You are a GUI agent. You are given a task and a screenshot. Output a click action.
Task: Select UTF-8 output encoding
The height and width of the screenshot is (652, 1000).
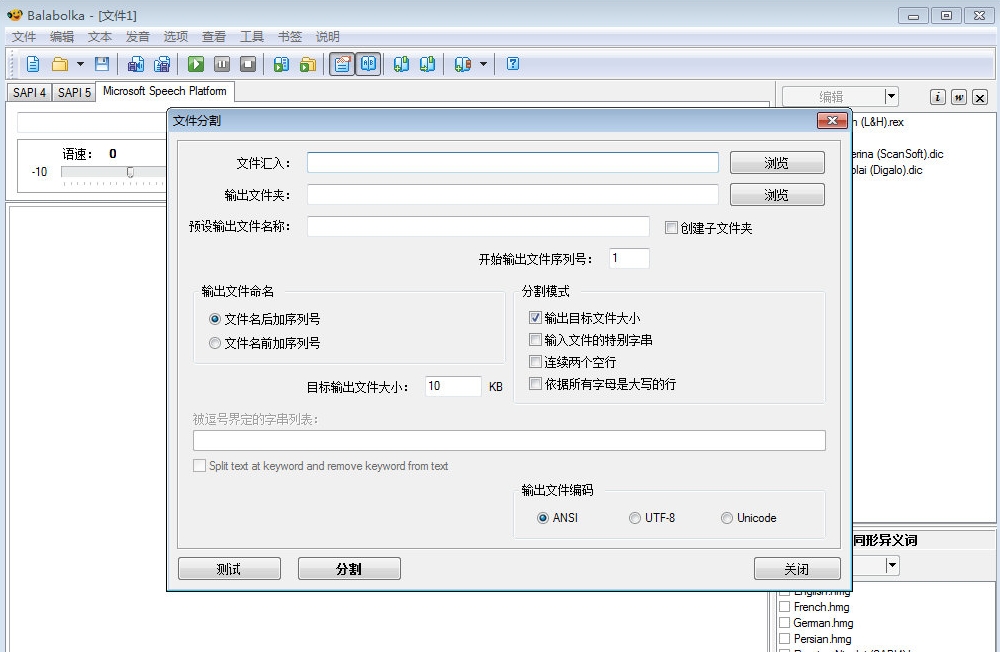635,518
